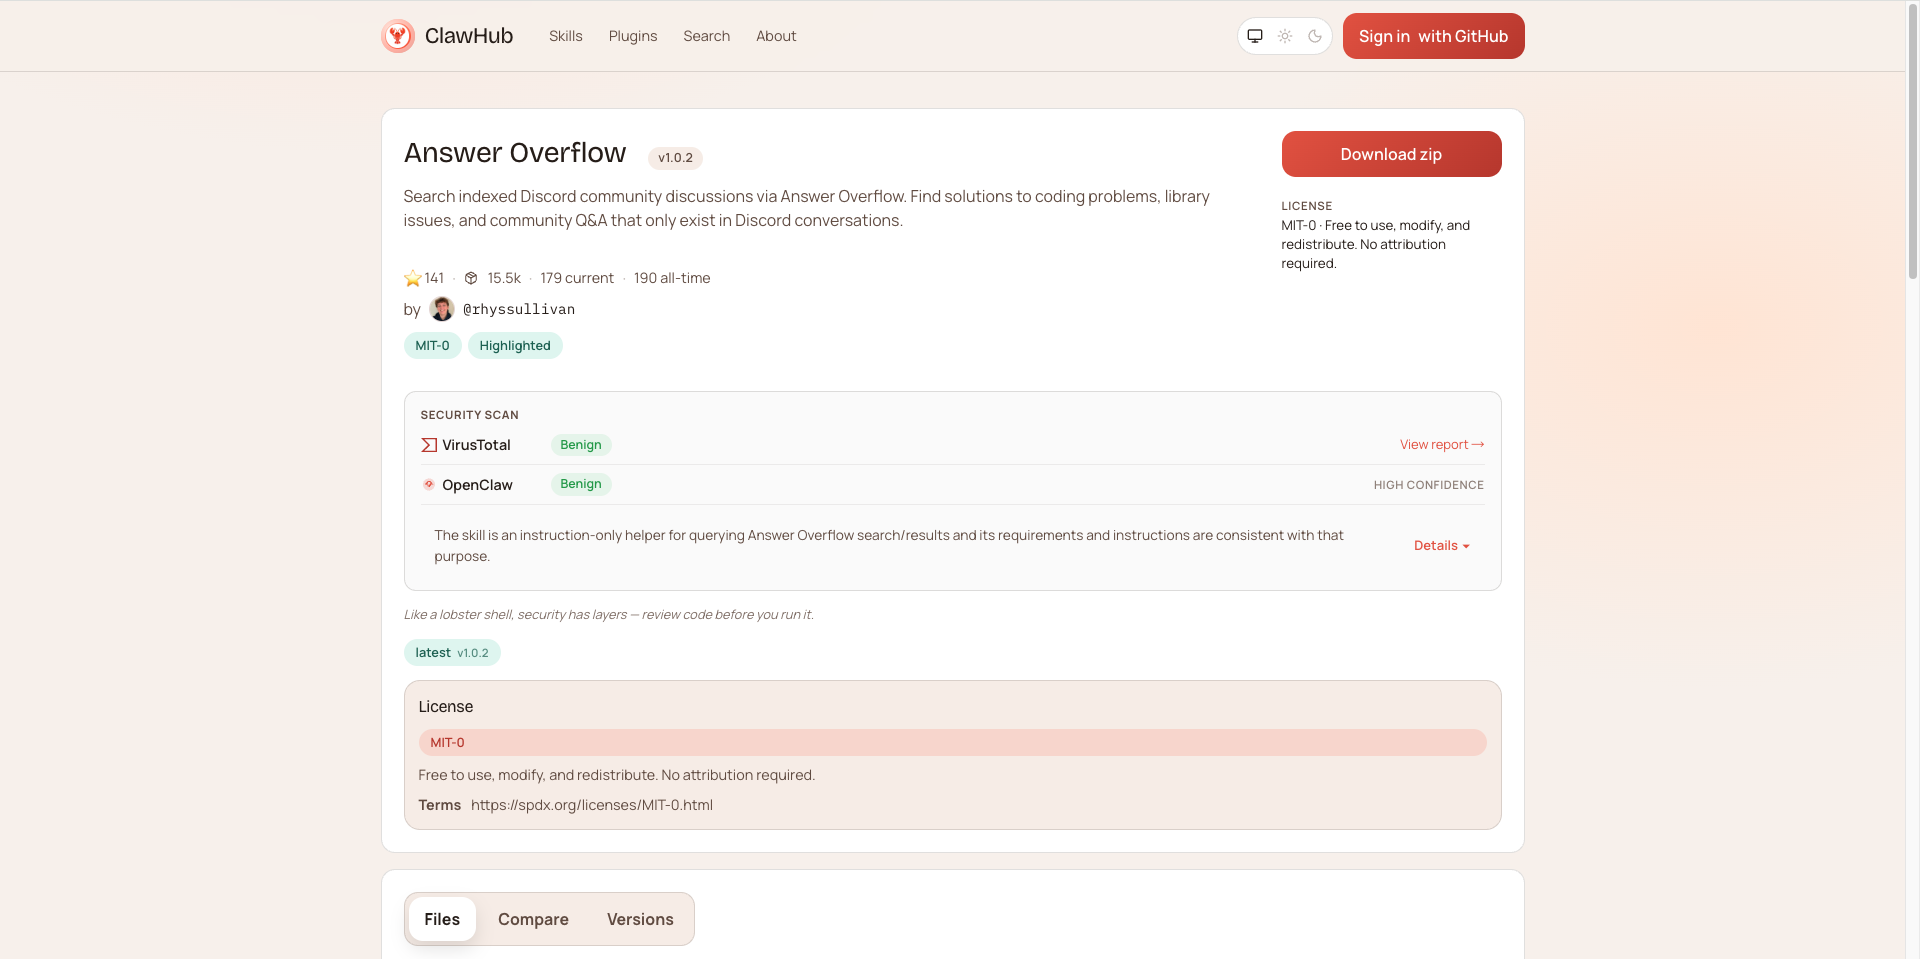The image size is (1920, 959).
Task: Select the Versions tab
Action: (x=640, y=919)
